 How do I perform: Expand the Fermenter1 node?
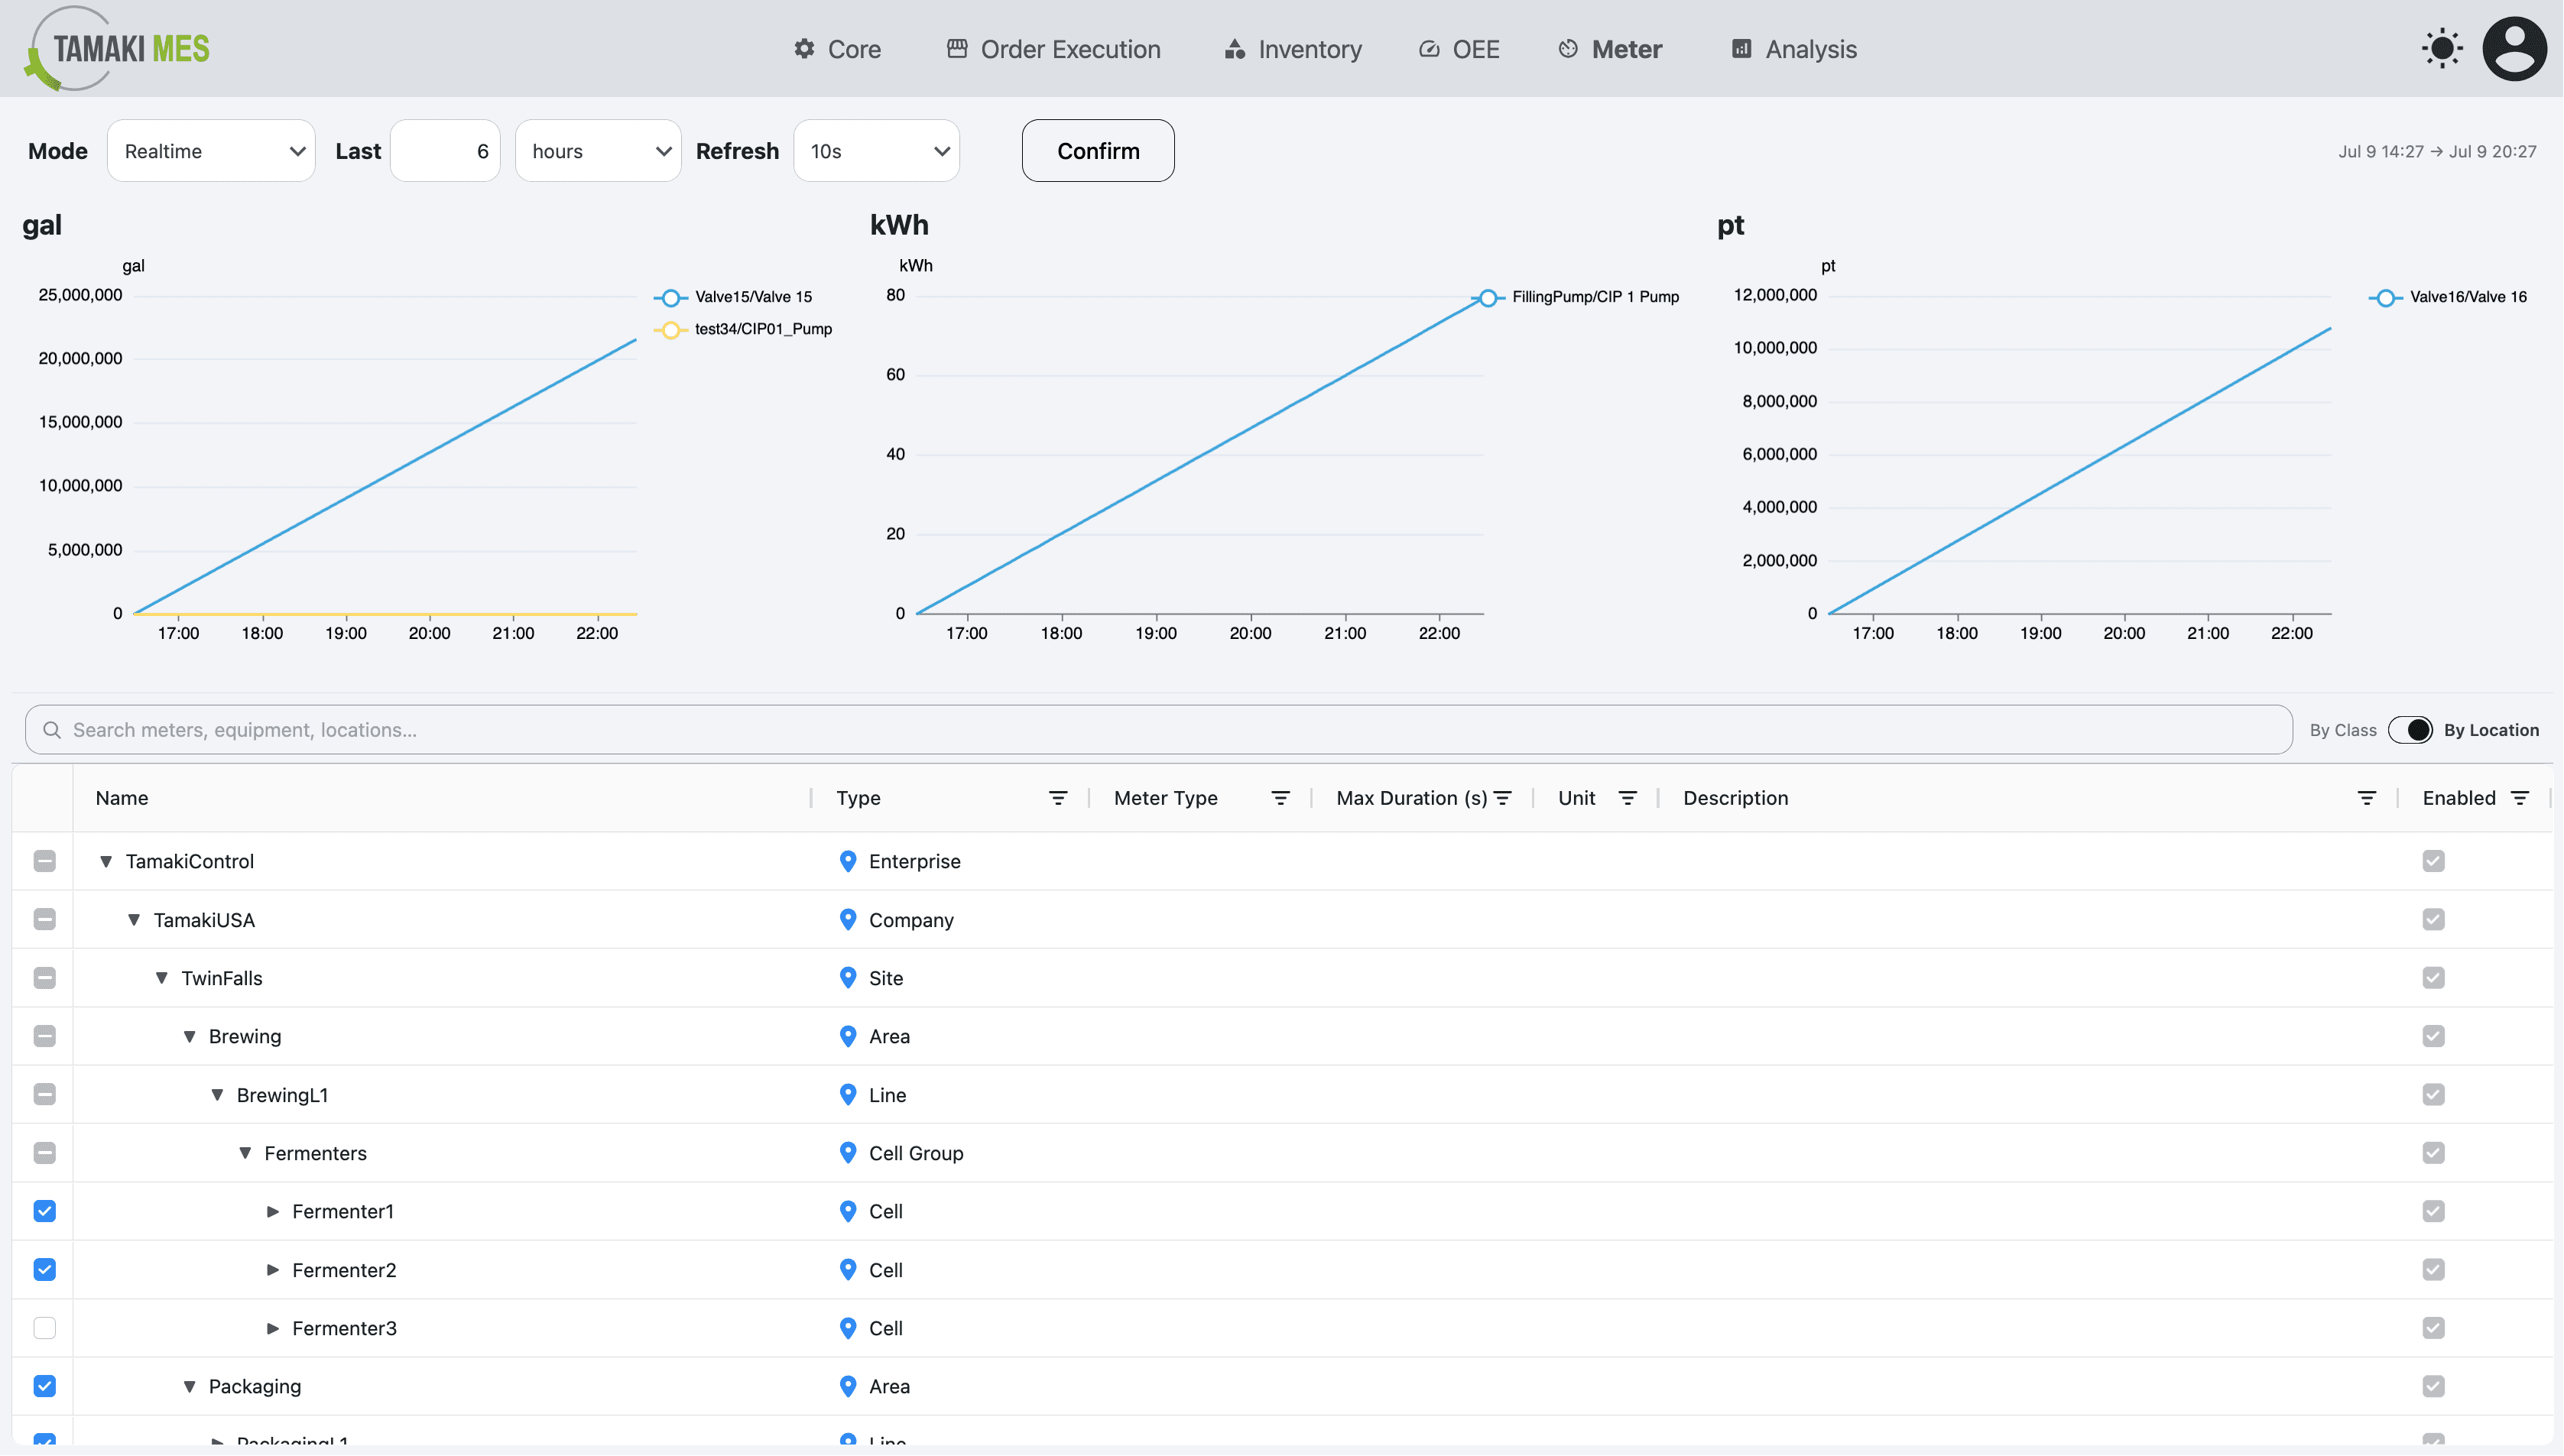272,1211
